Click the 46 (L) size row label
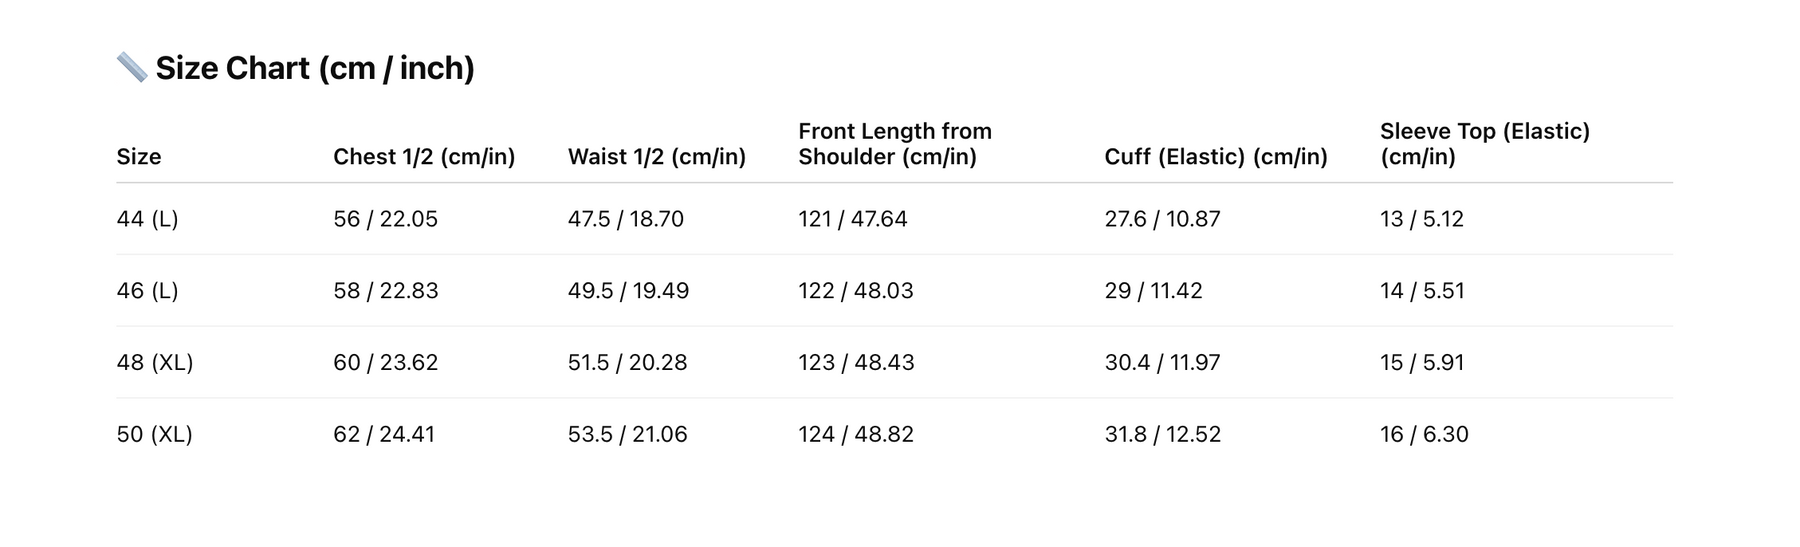 coord(148,291)
